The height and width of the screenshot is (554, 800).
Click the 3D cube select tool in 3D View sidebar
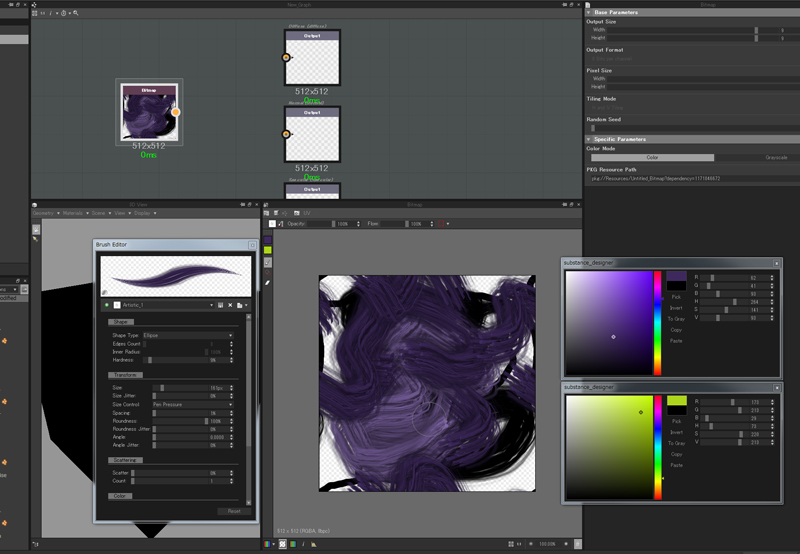[36, 230]
